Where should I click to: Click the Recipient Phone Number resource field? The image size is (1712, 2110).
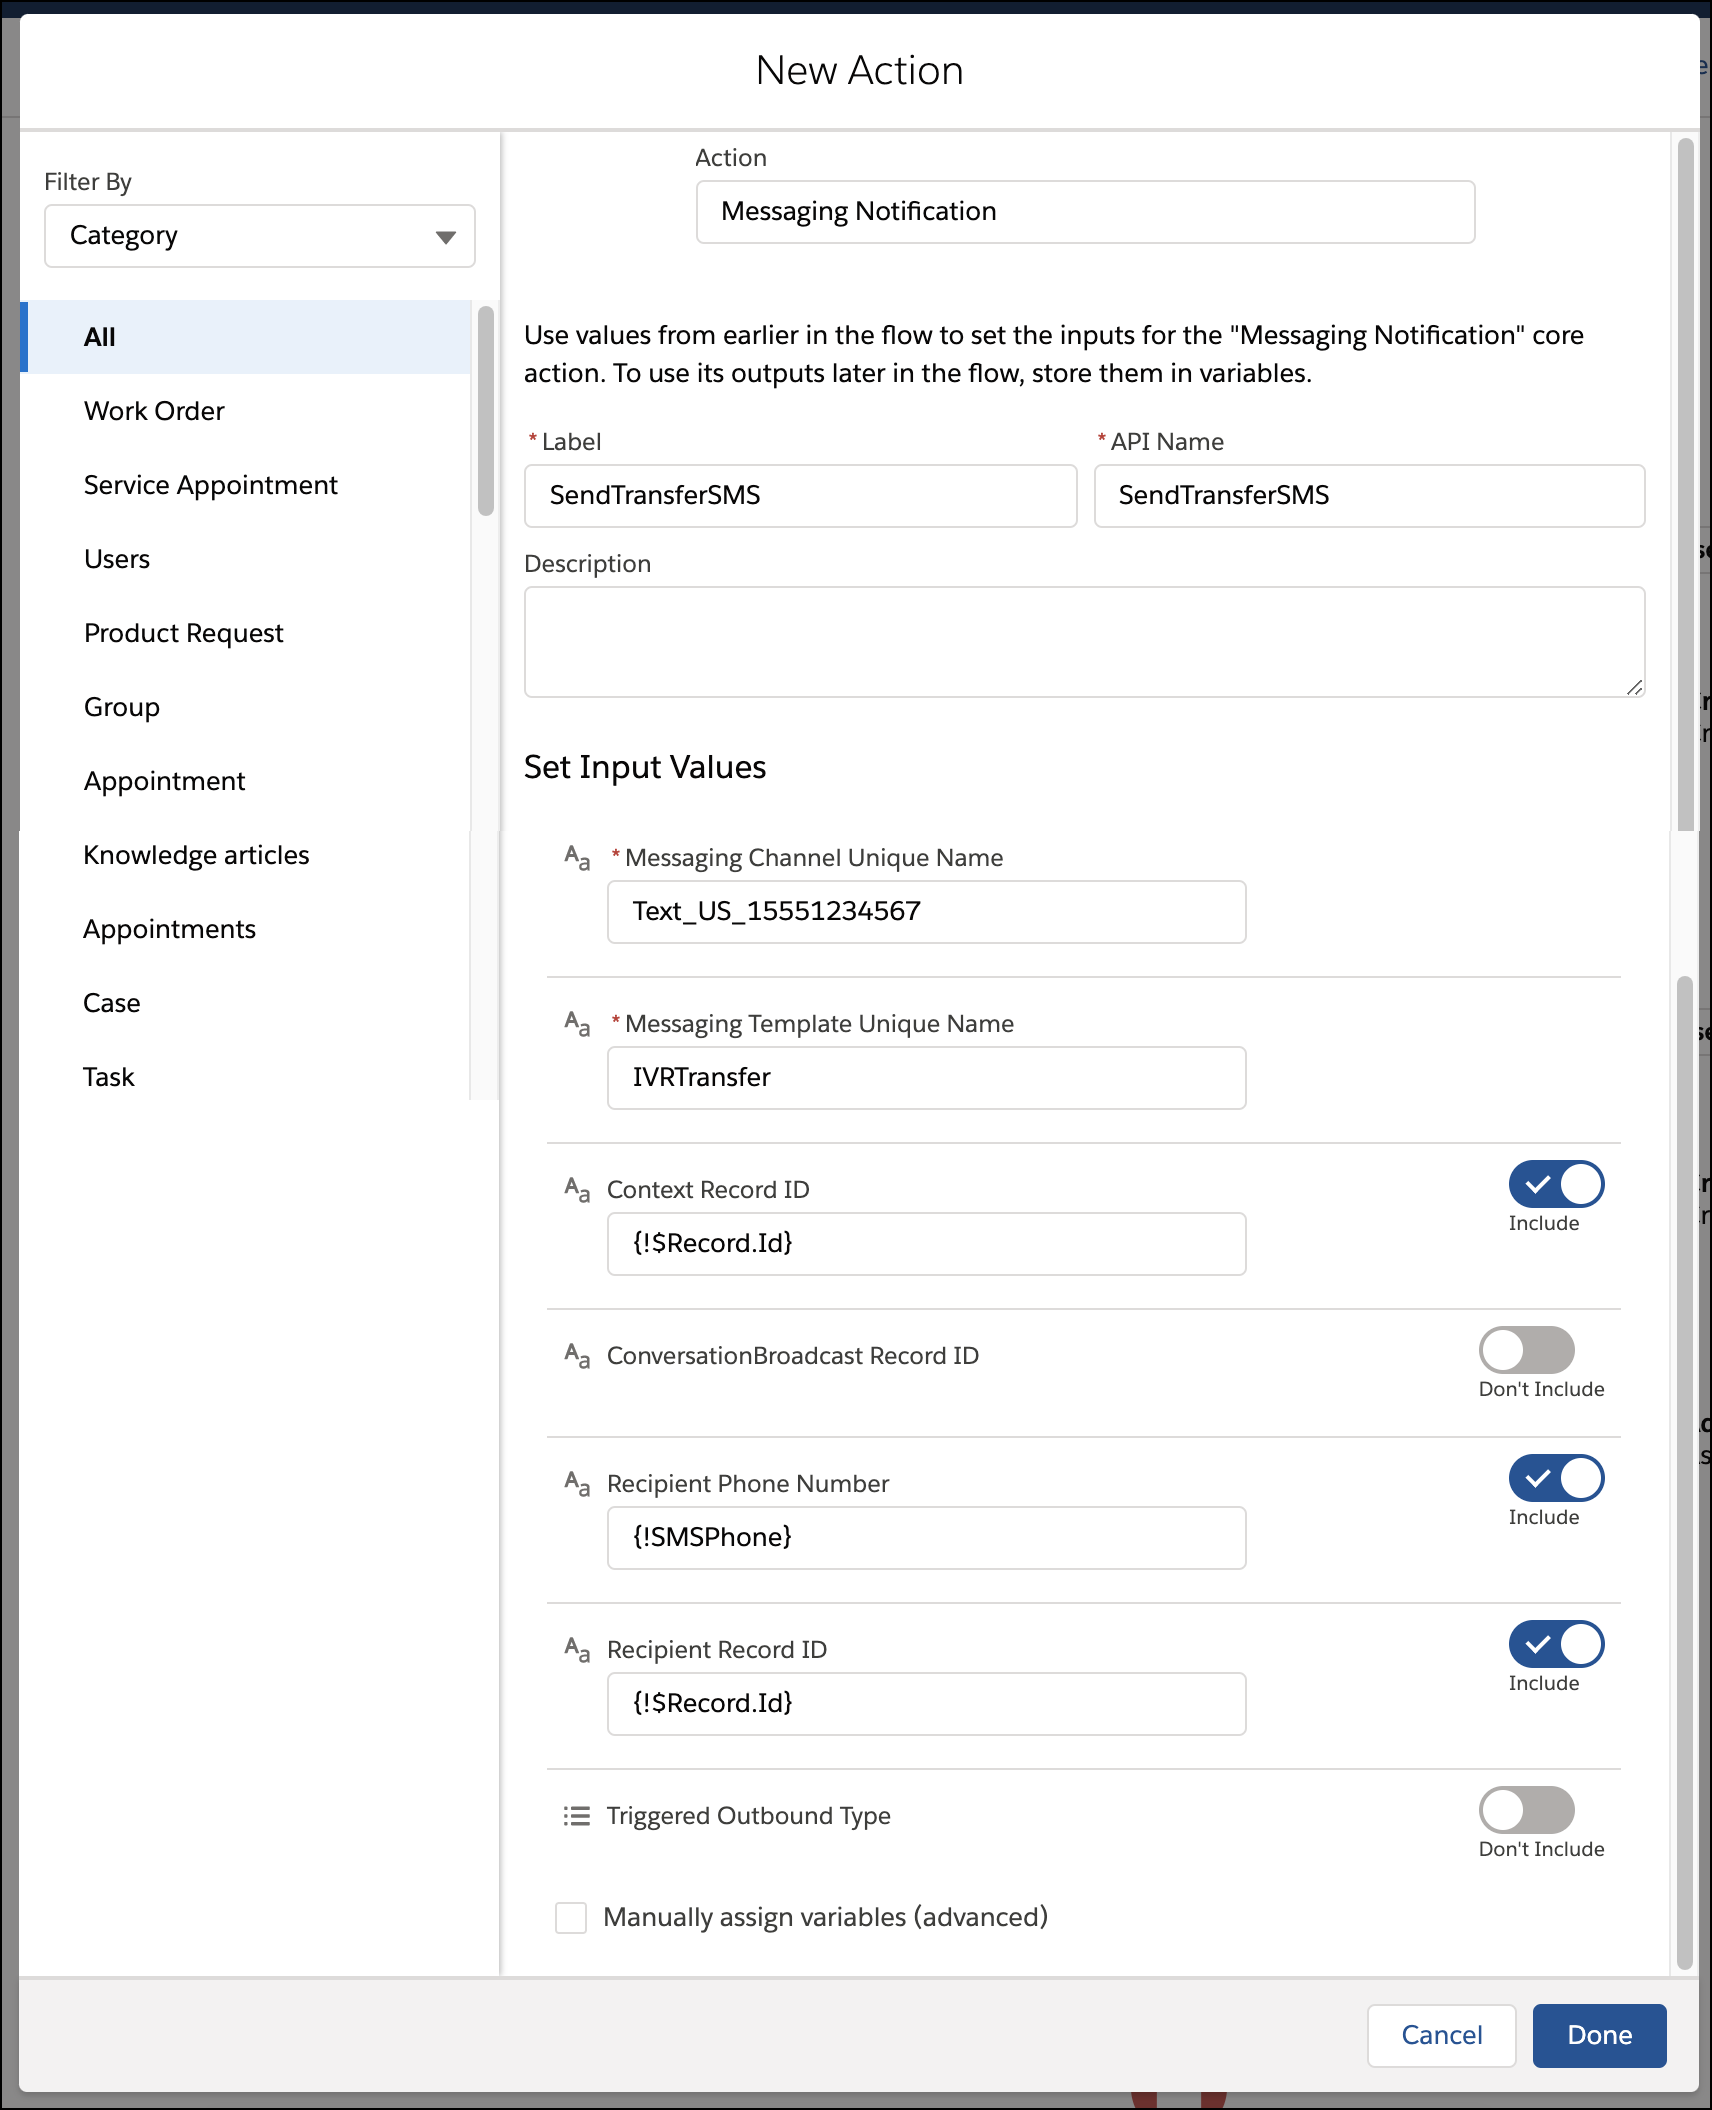(x=926, y=1538)
